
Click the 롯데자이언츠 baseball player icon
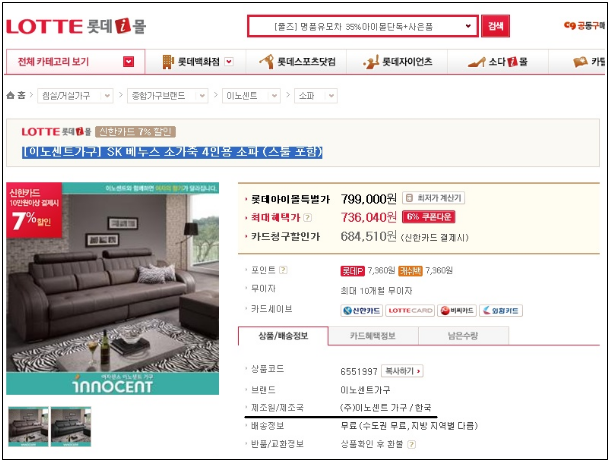click(371, 62)
